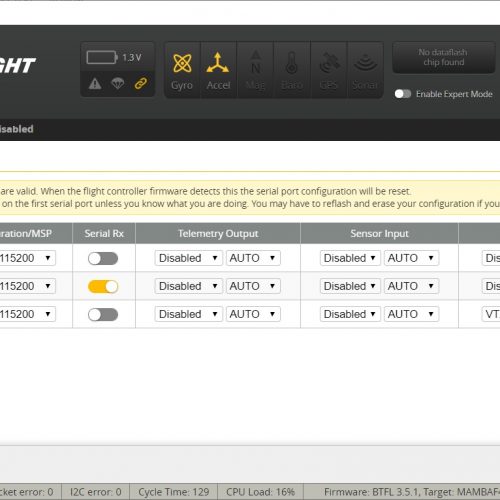This screenshot has height=500, width=500.
Task: Open second row Sensor Input Disabled dropdown
Action: click(350, 286)
